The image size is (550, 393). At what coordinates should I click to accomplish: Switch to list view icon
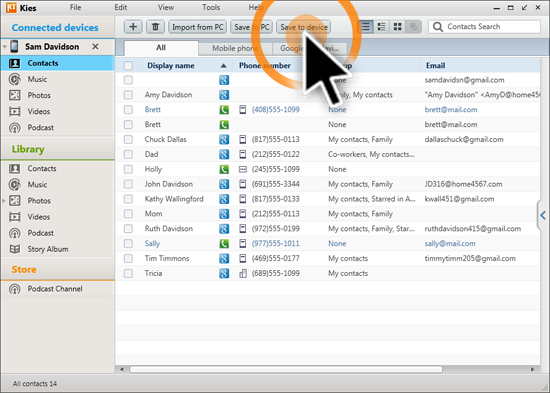click(x=365, y=27)
